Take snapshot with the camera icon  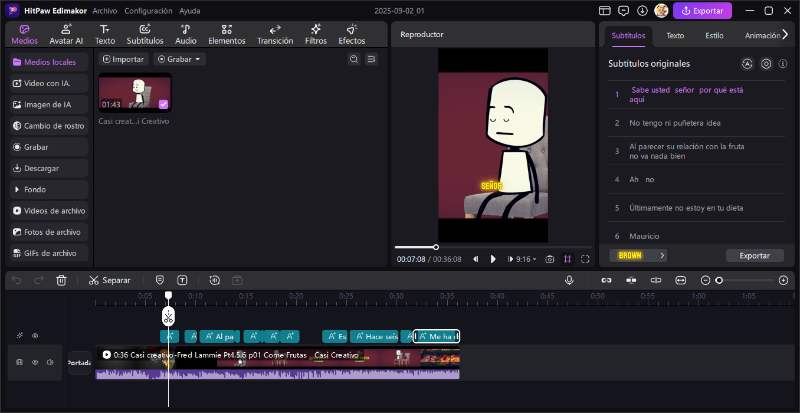coord(549,259)
